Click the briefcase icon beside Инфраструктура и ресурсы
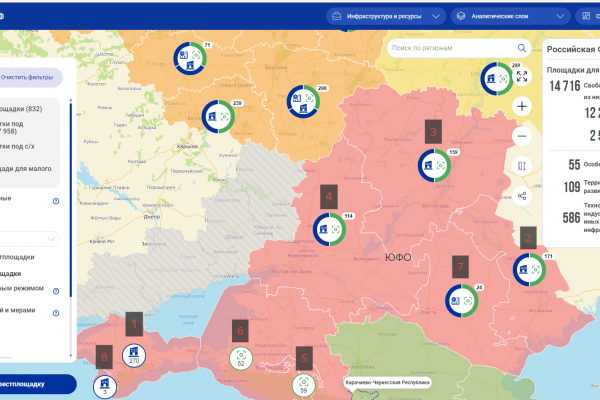Image resolution: width=600 pixels, height=400 pixels. click(336, 16)
